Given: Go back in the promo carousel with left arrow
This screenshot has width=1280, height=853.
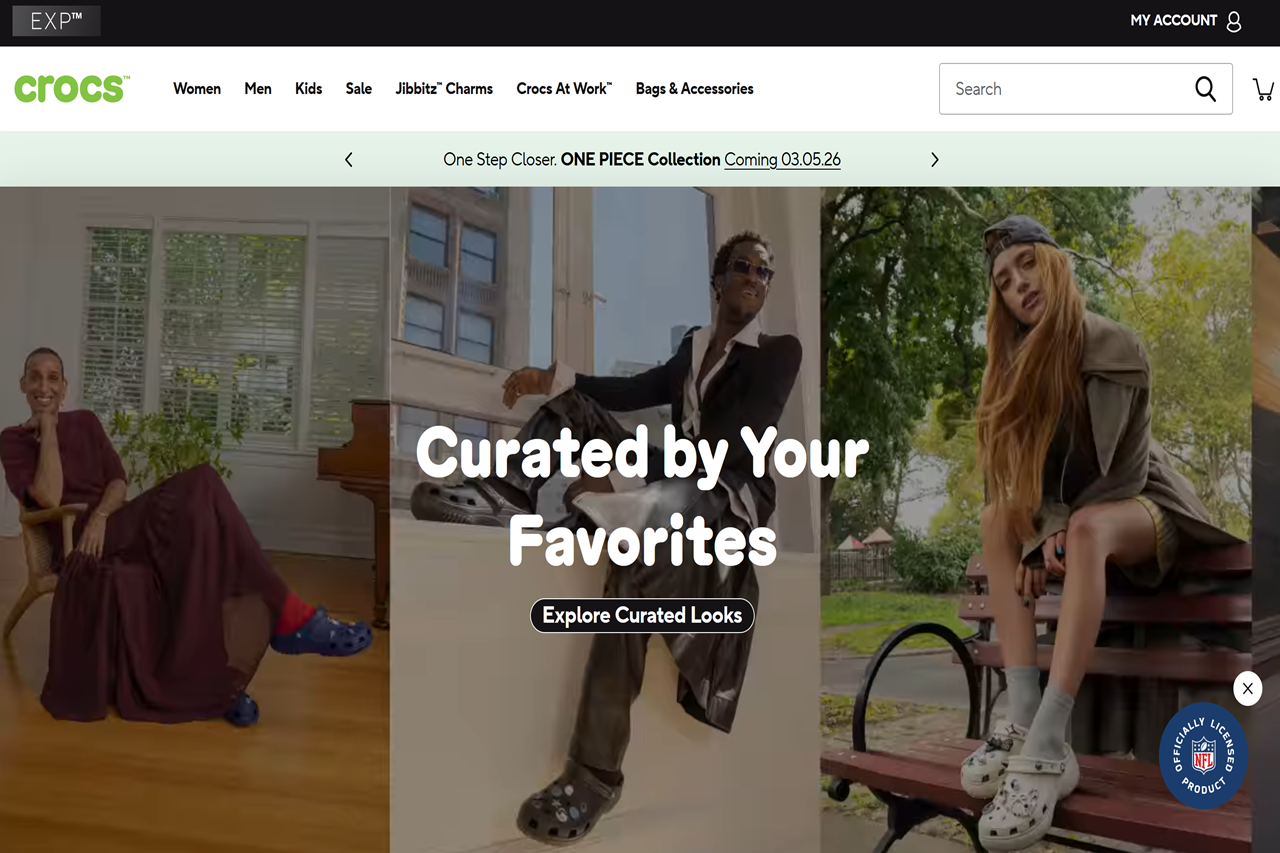Looking at the screenshot, I should click(x=348, y=159).
